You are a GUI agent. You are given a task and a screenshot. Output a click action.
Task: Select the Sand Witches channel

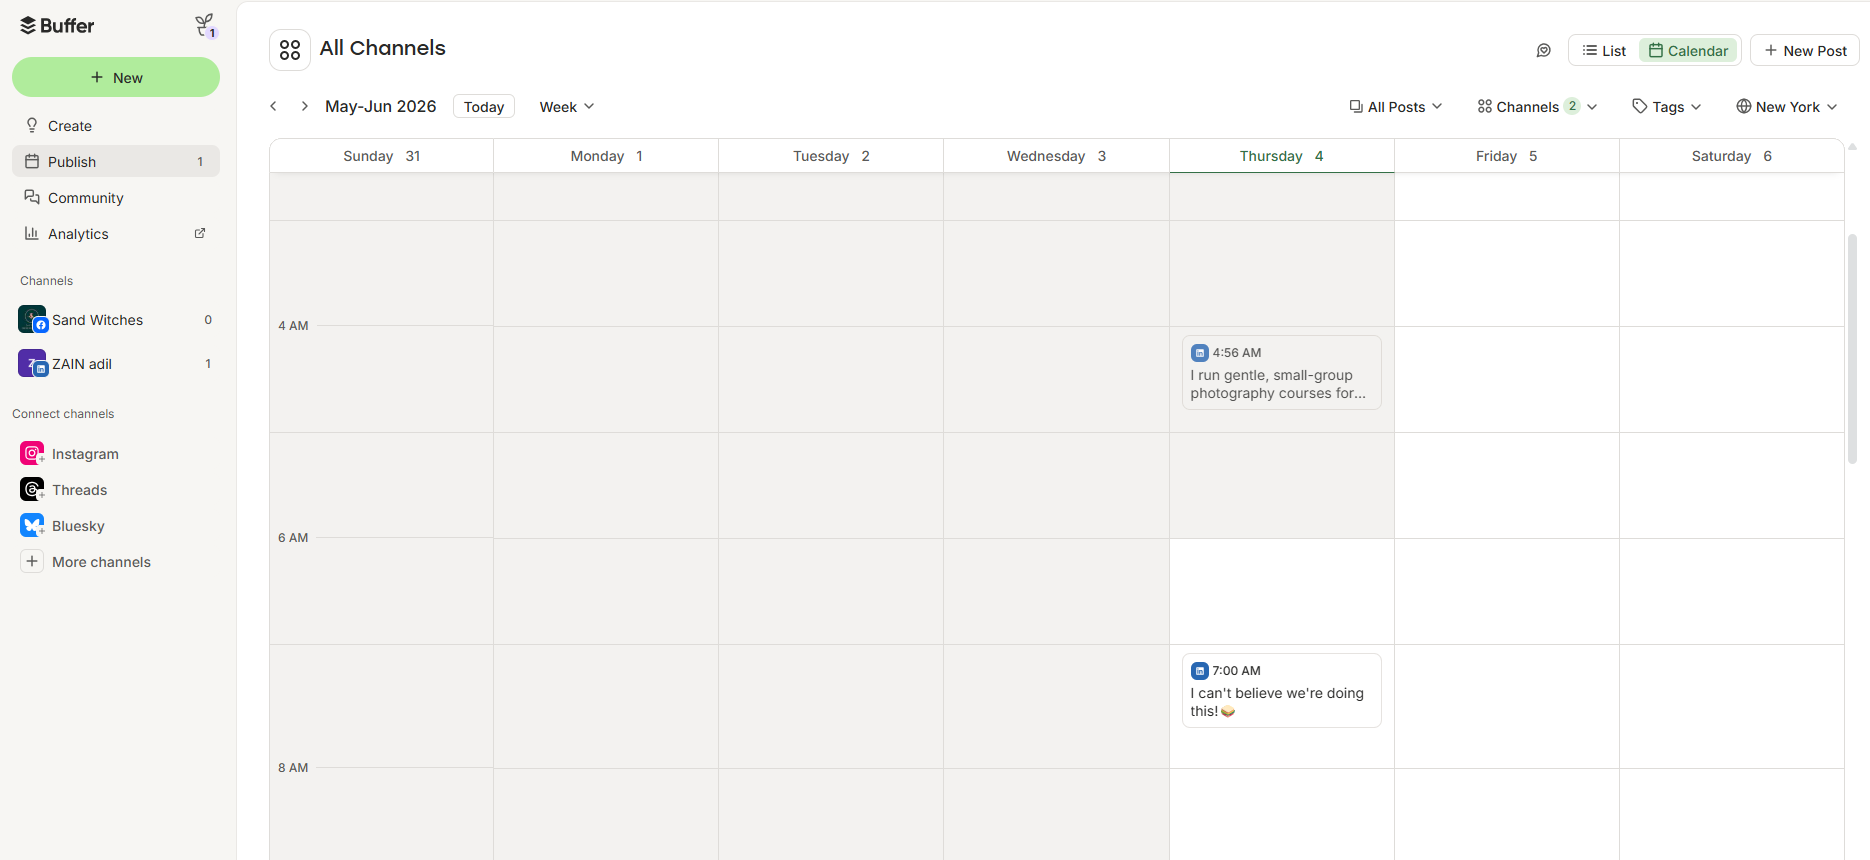point(116,320)
